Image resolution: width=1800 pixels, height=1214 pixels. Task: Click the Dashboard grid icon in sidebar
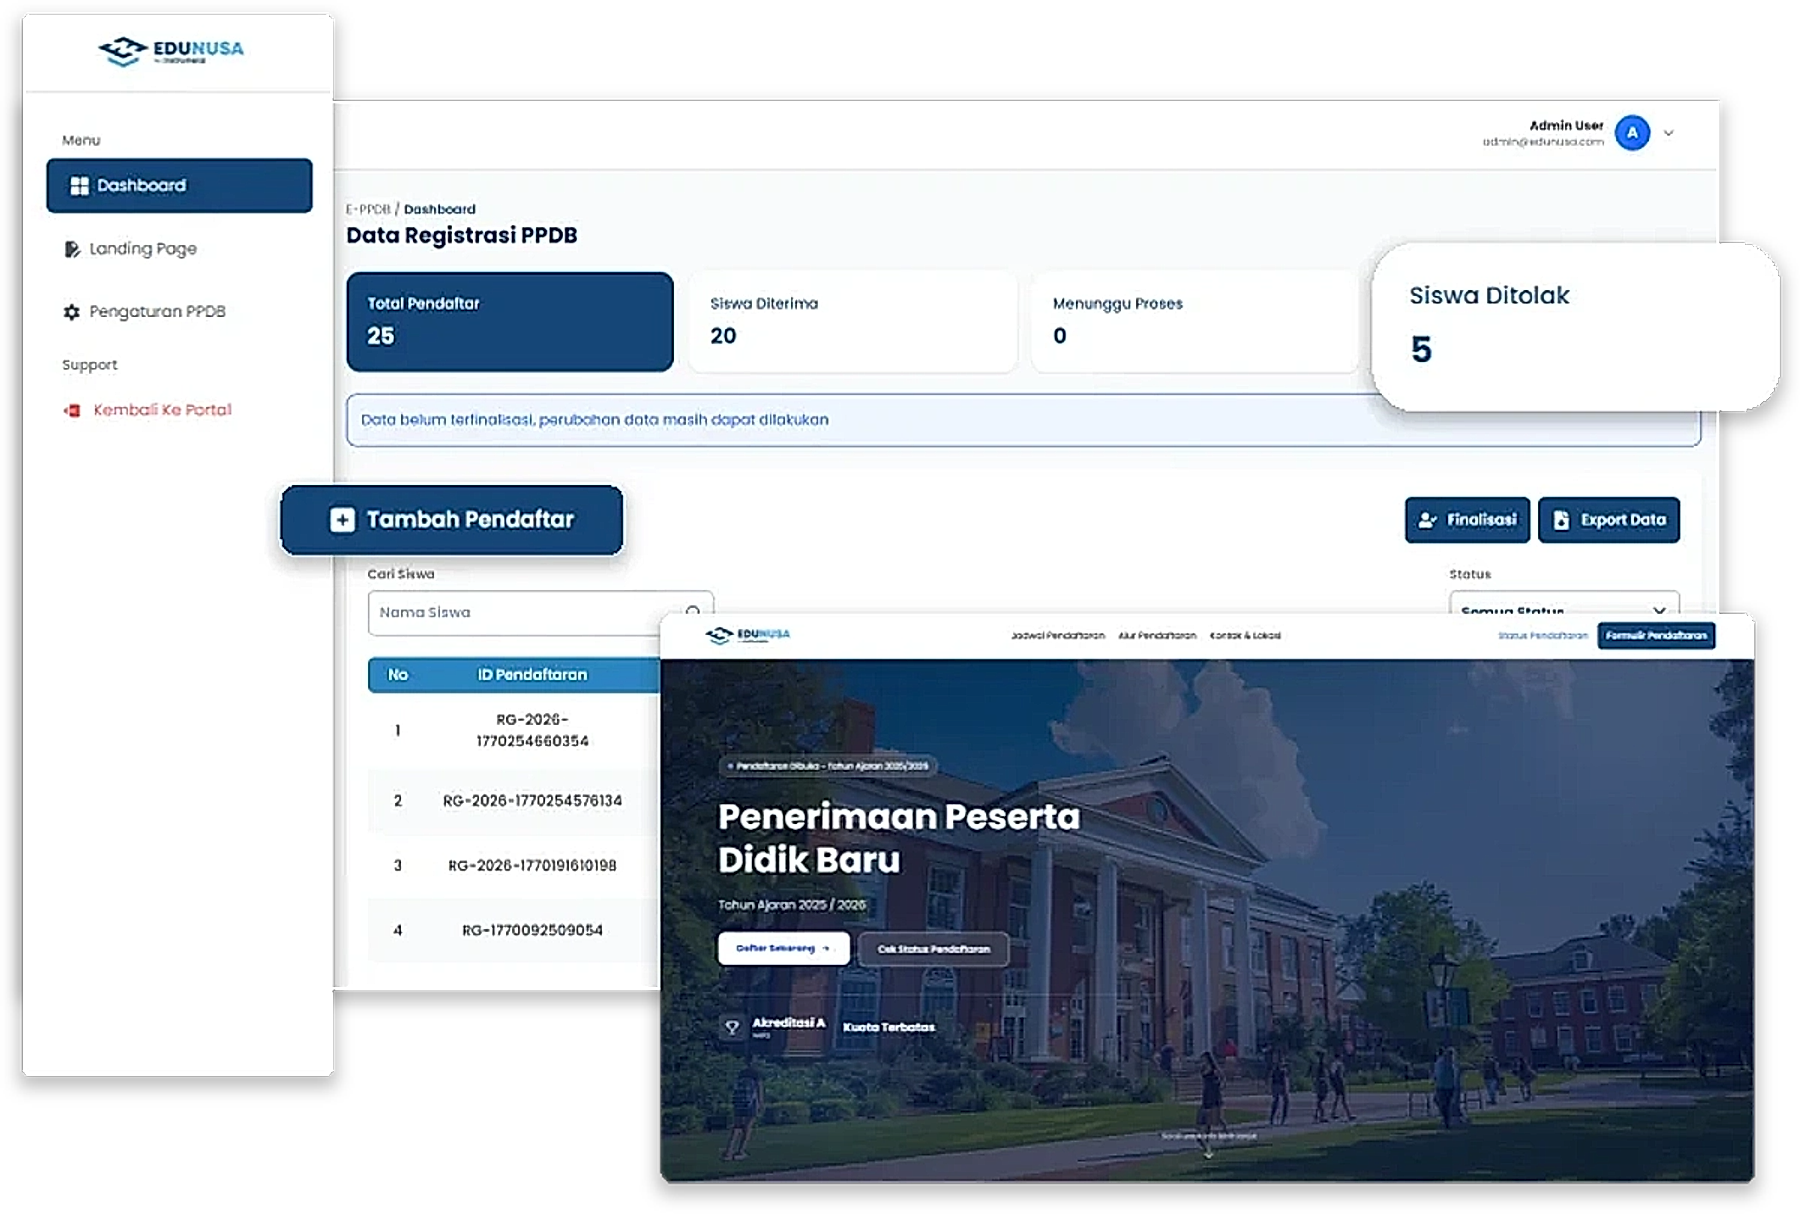click(79, 186)
